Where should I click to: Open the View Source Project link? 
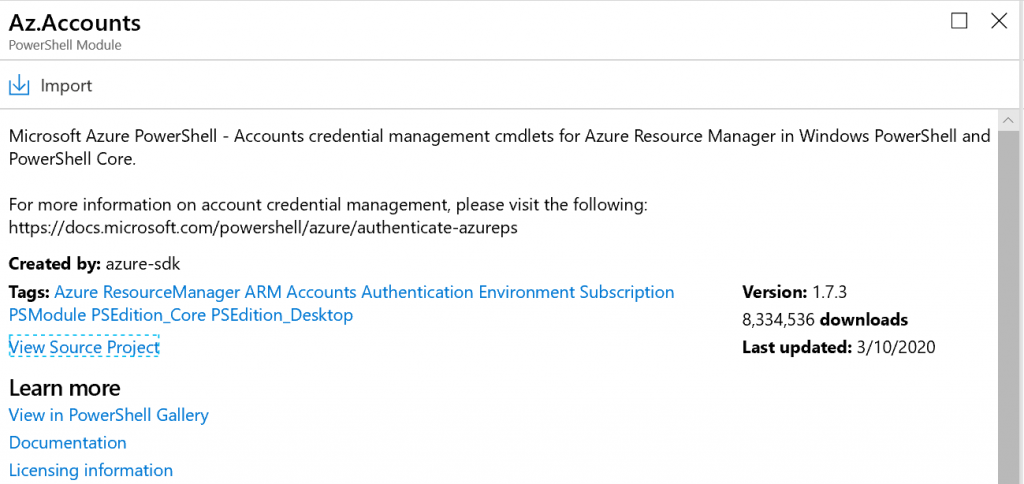[x=84, y=347]
